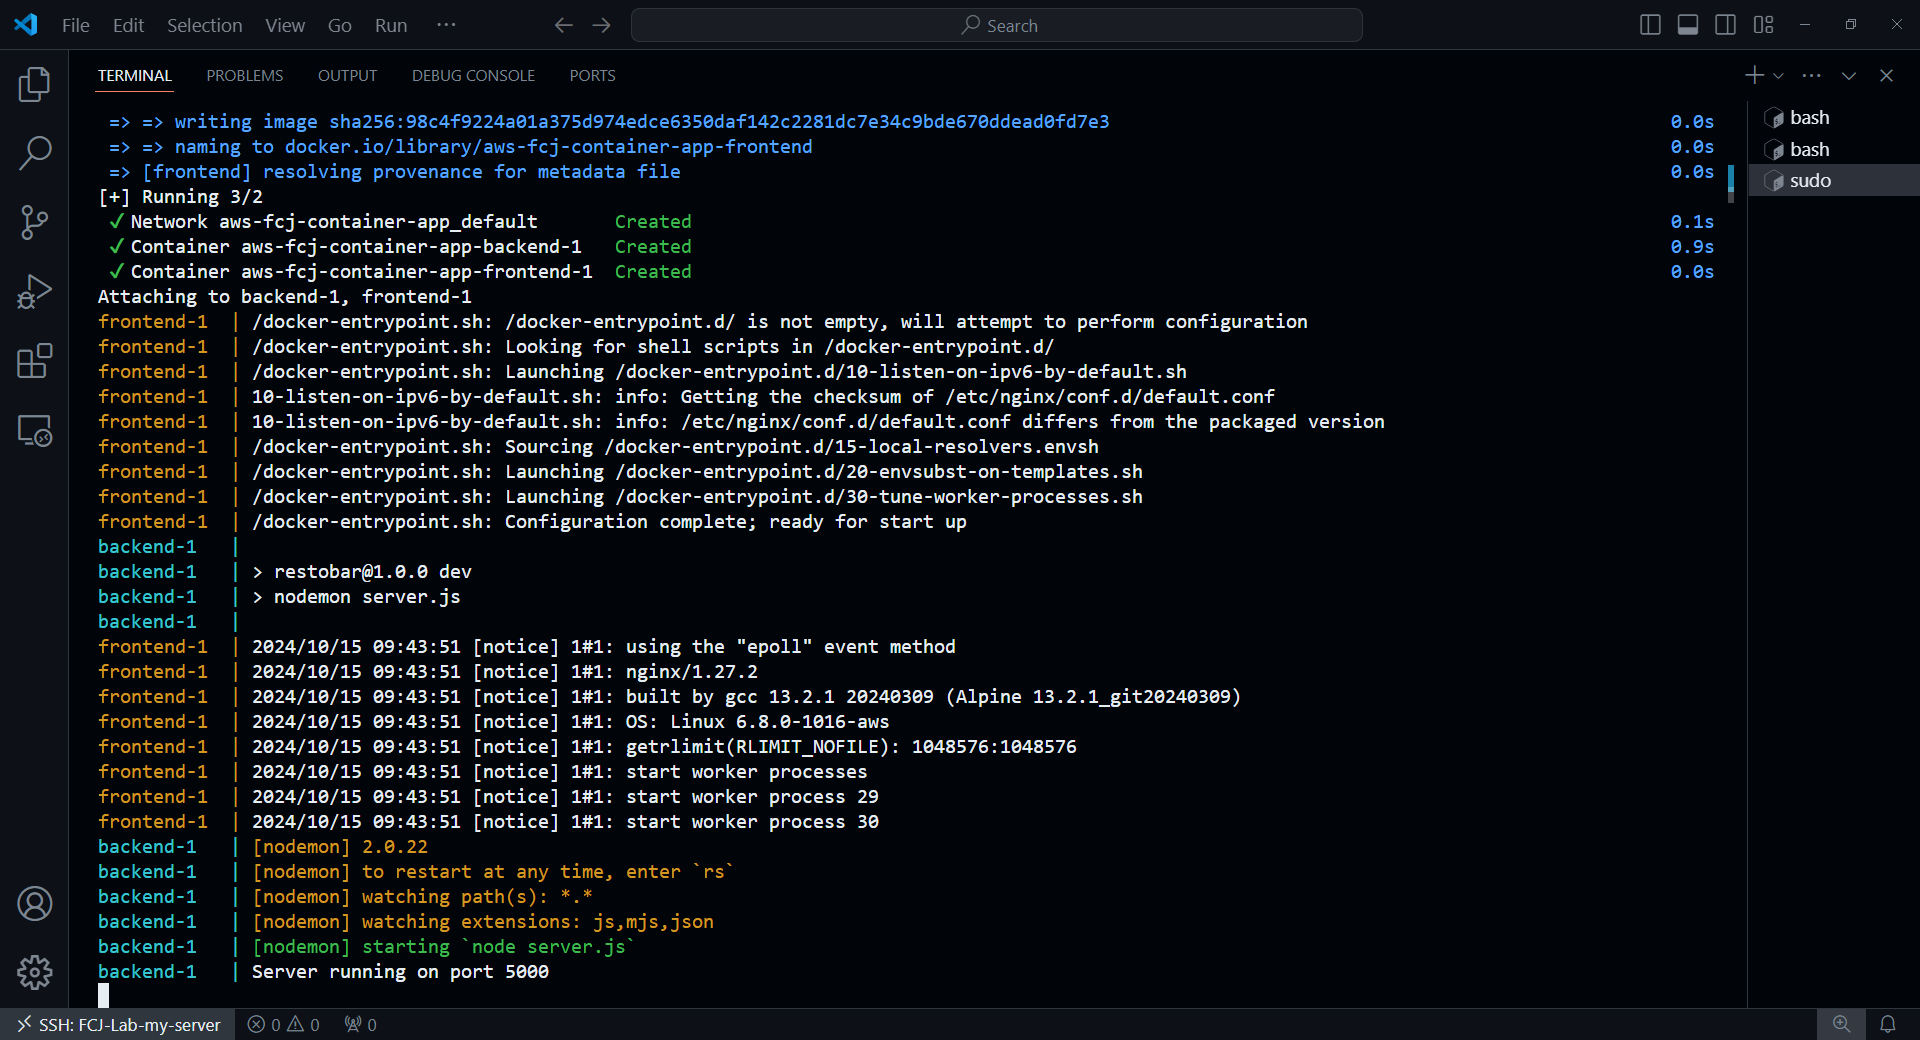Close the terminal panel
The width and height of the screenshot is (1920, 1040).
pos(1886,75)
